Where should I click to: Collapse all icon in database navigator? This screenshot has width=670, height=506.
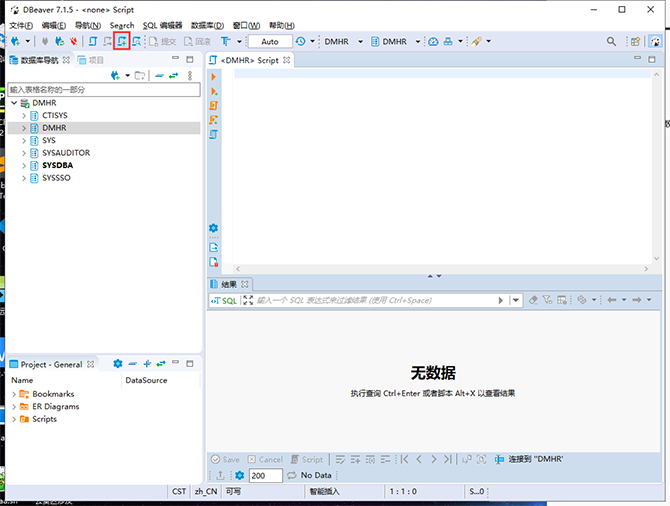[x=159, y=76]
